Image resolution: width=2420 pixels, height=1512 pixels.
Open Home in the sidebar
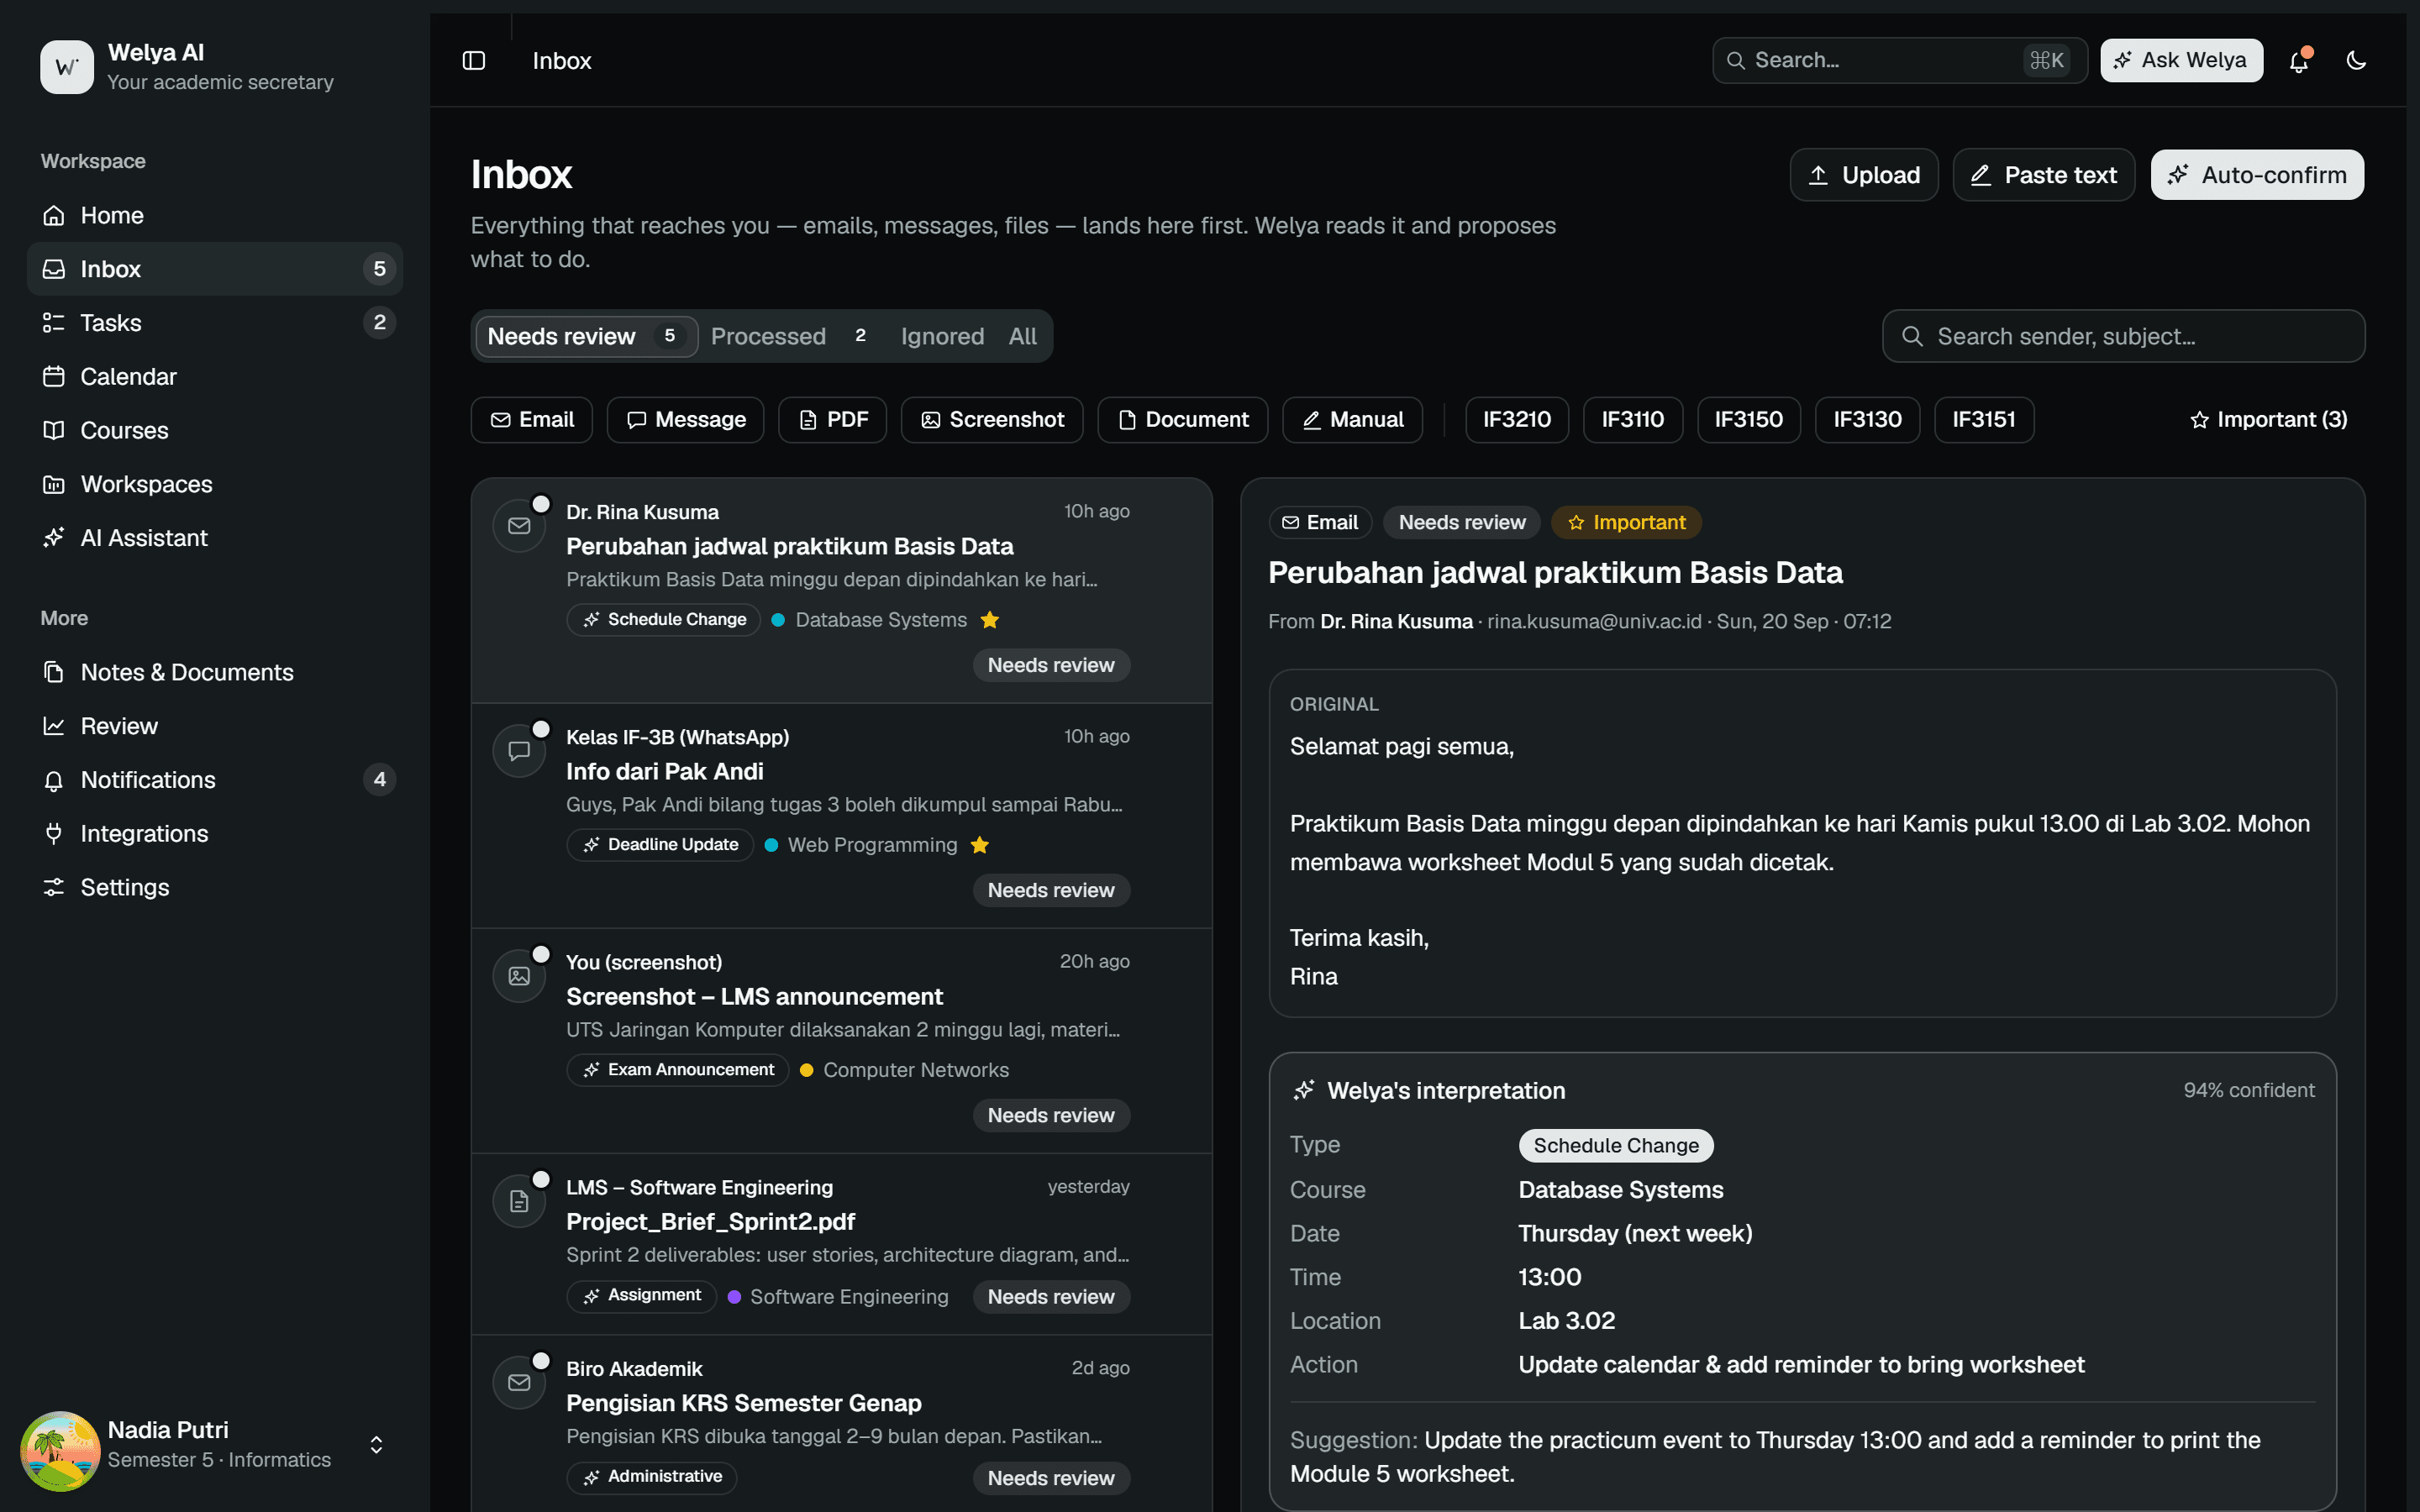tap(215, 215)
